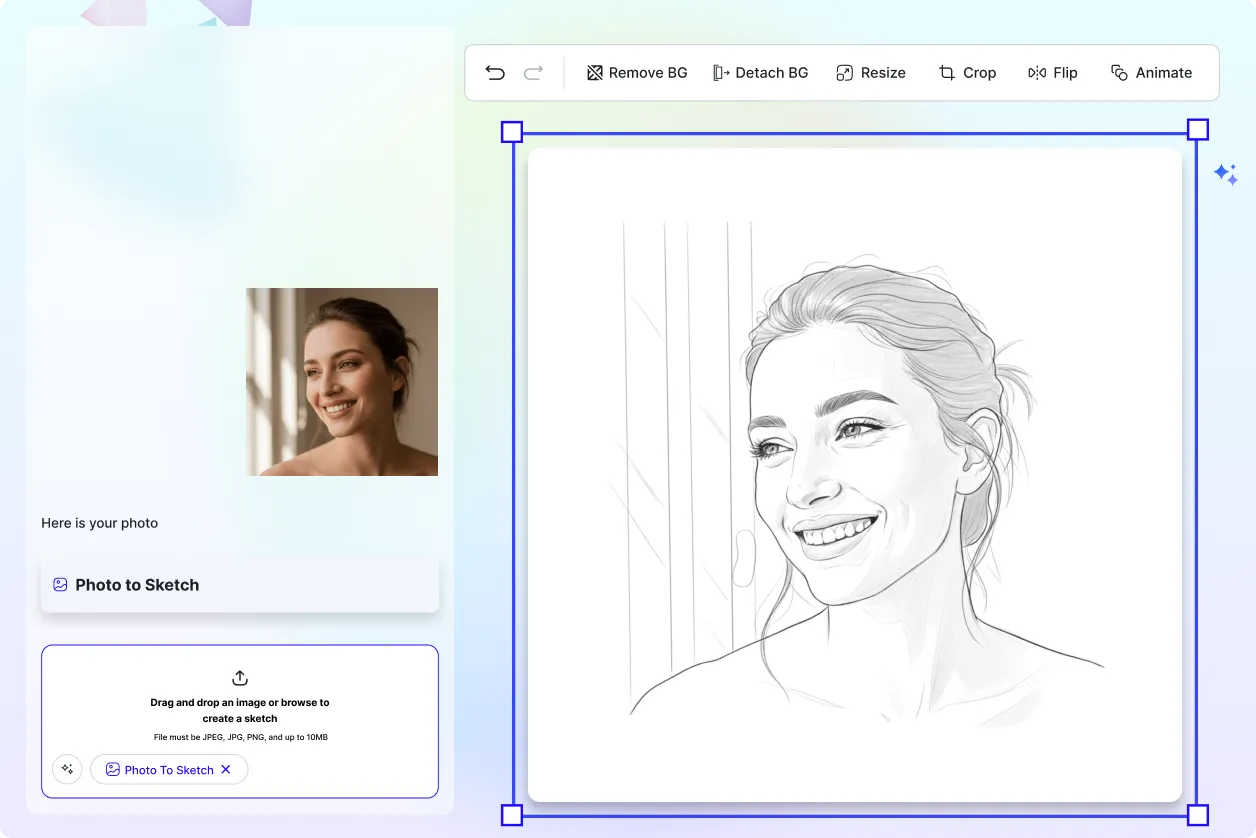Click the AI sparkles icon beside the canvas
This screenshot has width=1256, height=838.
[x=1227, y=174]
